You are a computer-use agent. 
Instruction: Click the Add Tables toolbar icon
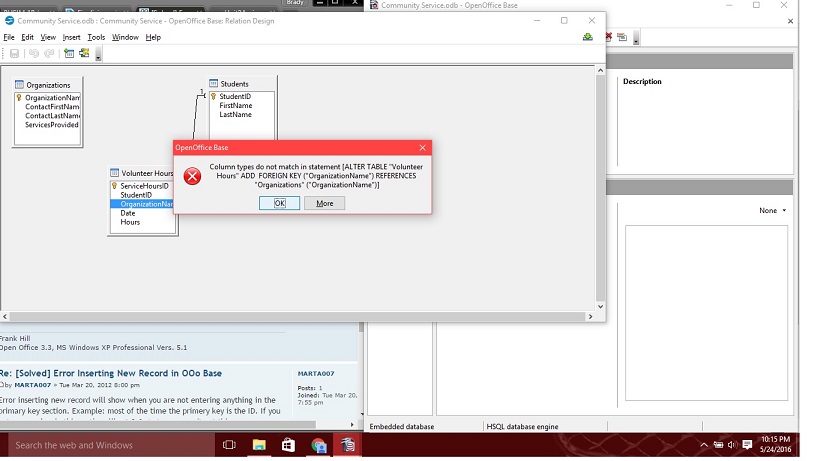69,53
